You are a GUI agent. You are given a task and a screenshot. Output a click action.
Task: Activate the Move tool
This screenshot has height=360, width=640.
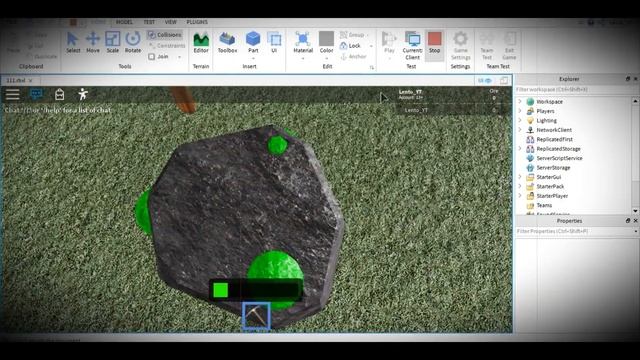[x=93, y=42]
